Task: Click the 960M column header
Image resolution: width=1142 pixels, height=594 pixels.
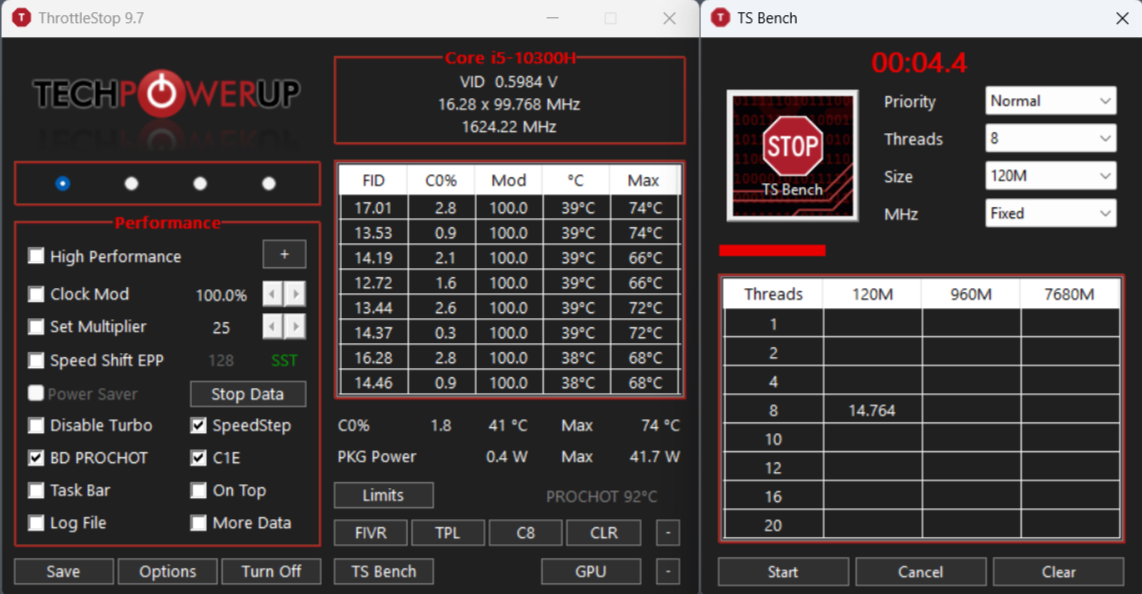Action: tap(971, 294)
